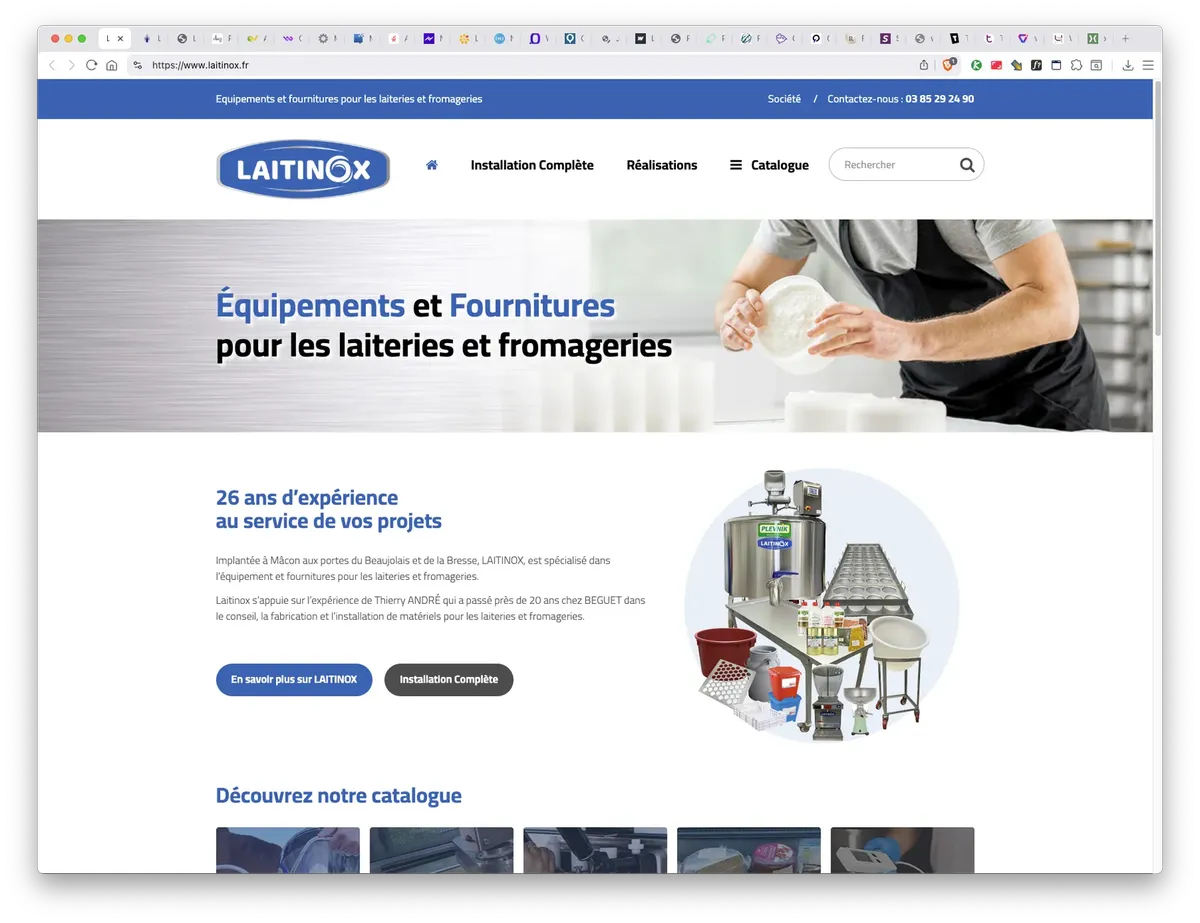
Task: Open the first catalogue thumbnail
Action: coord(288,850)
